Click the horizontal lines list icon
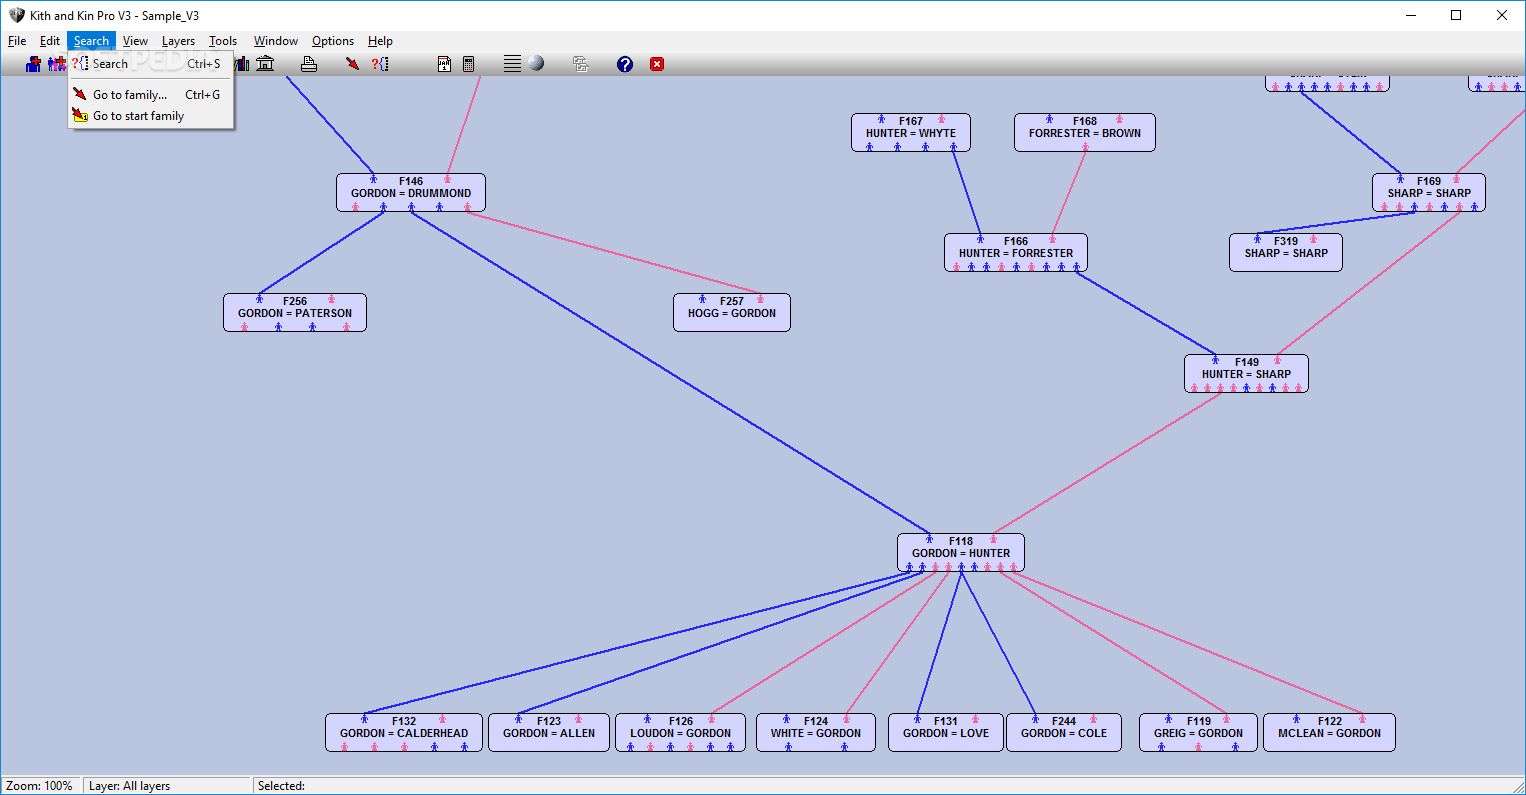The image size is (1526, 795). click(512, 64)
